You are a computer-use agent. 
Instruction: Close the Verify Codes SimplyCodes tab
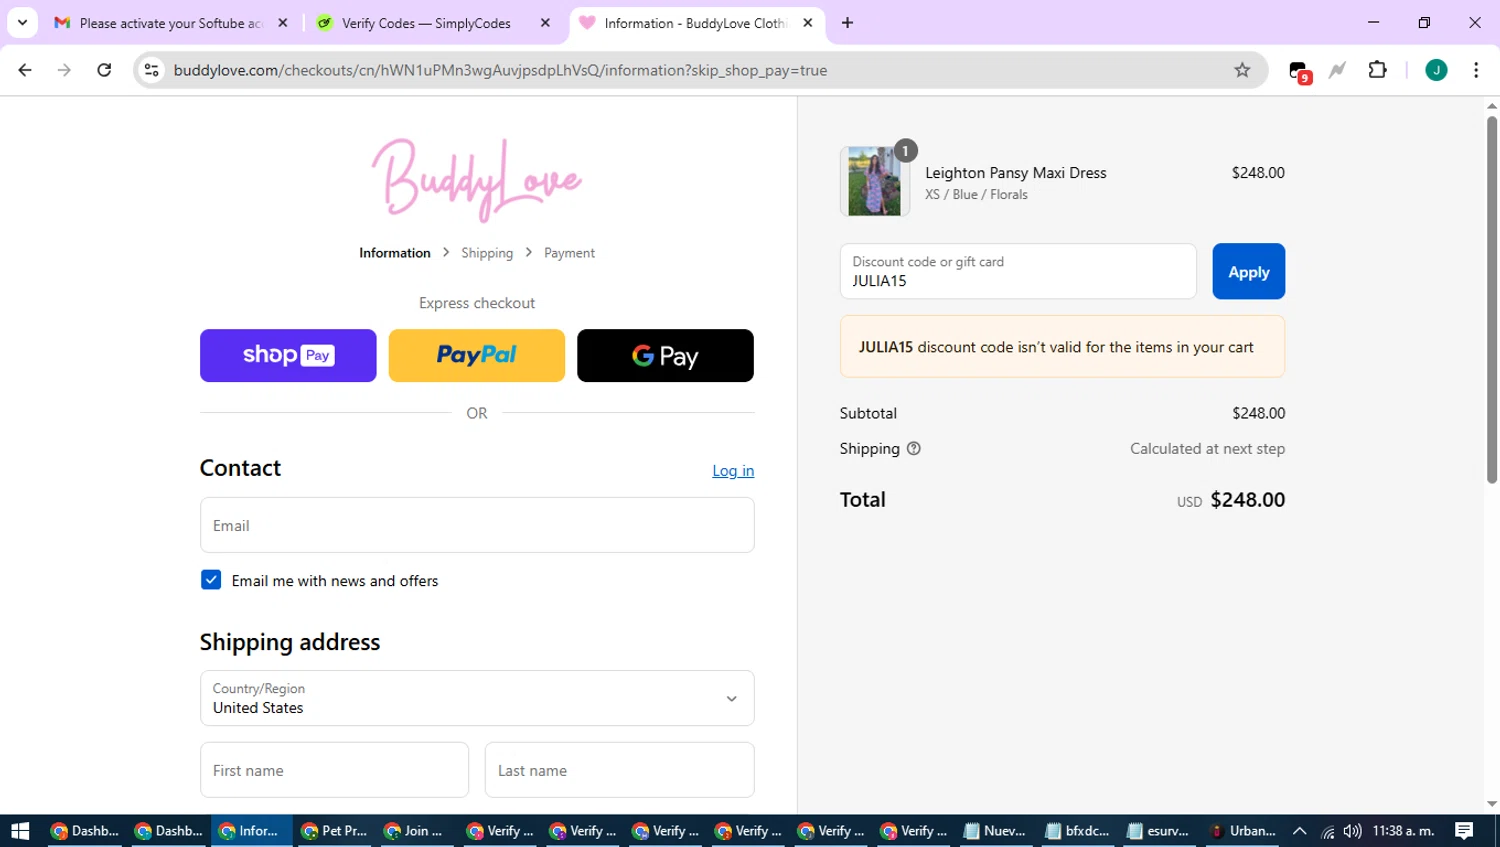click(545, 23)
